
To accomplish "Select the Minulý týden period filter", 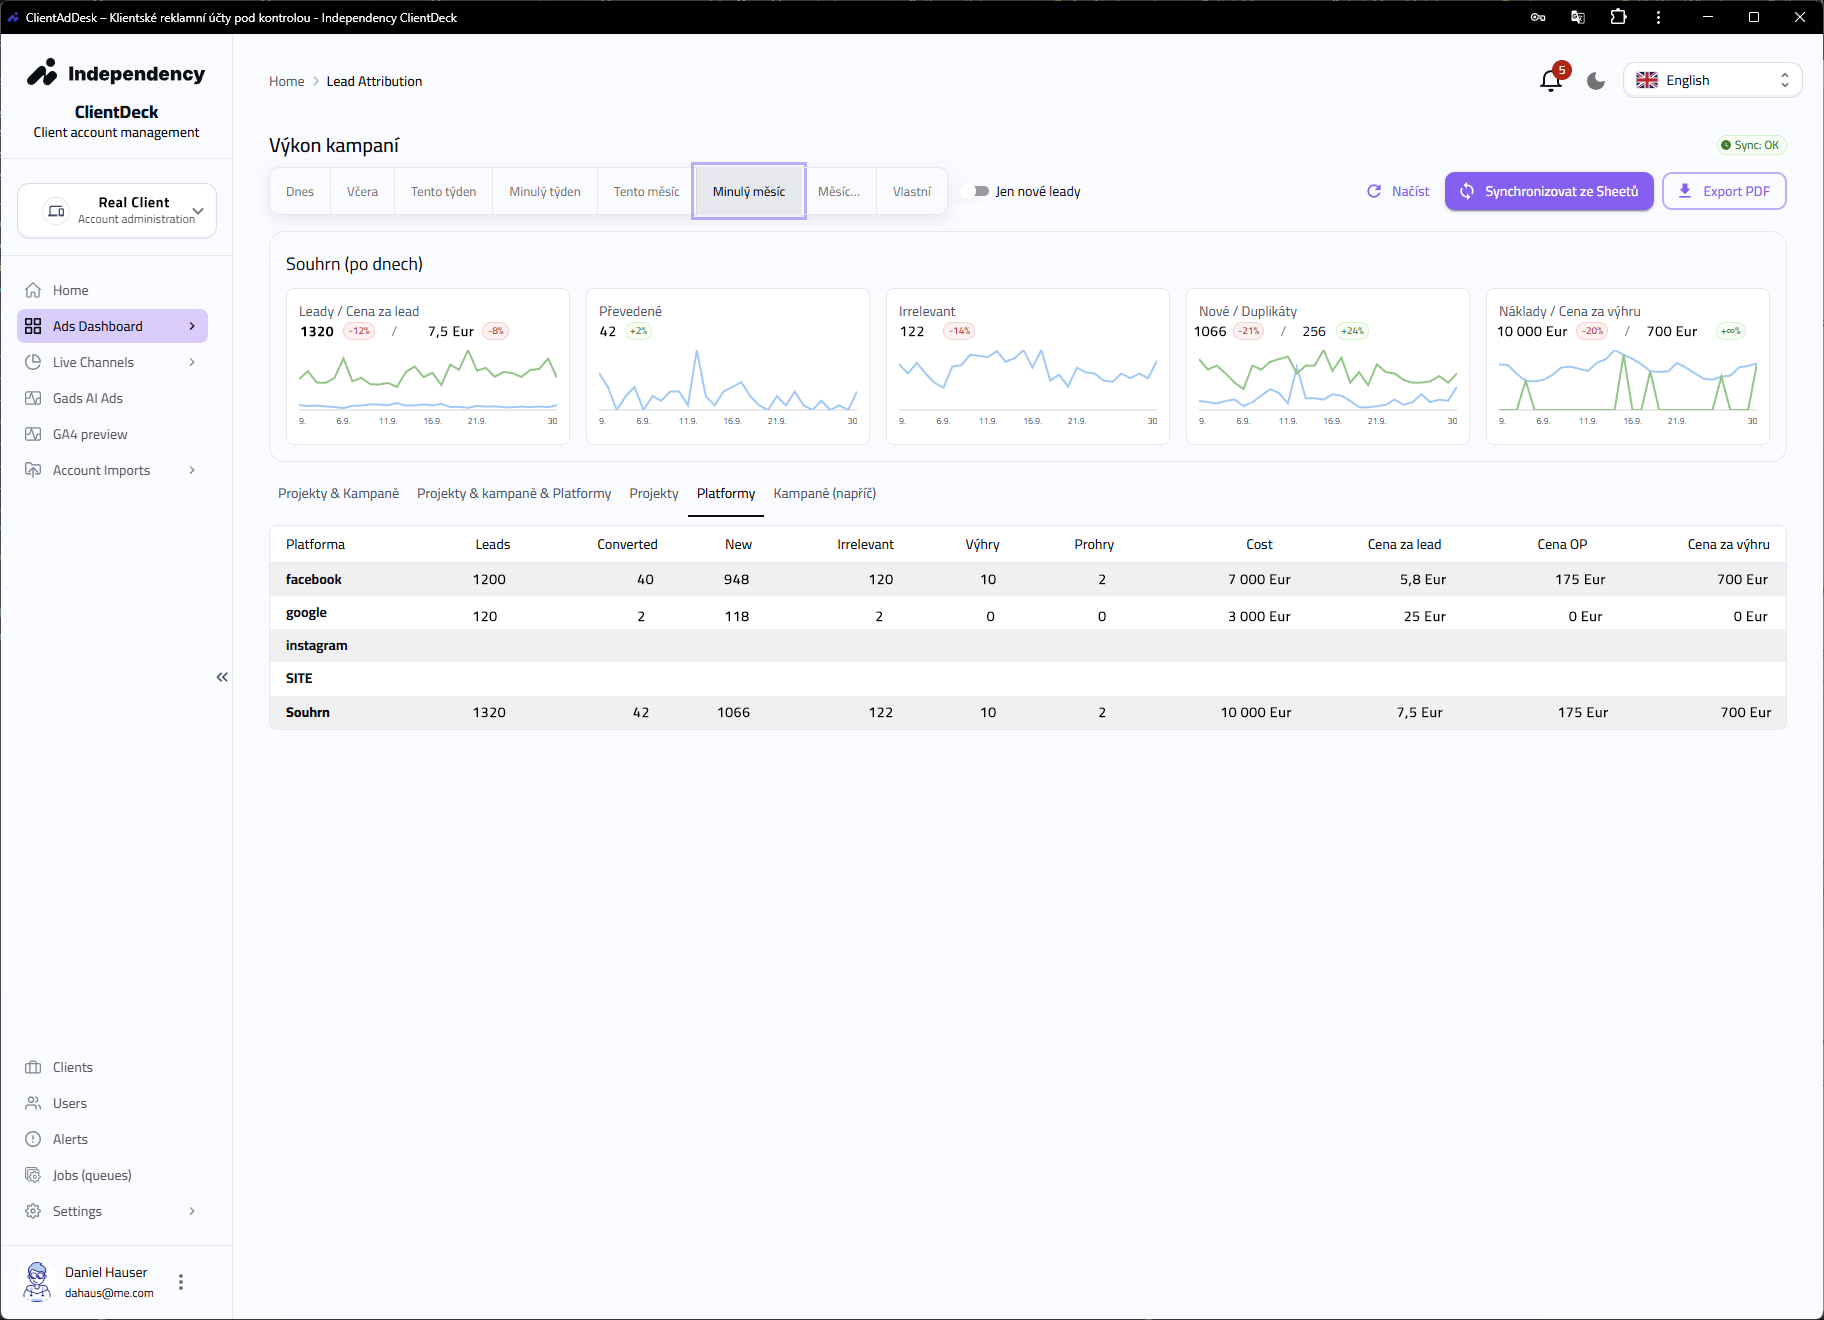I will click(x=544, y=191).
